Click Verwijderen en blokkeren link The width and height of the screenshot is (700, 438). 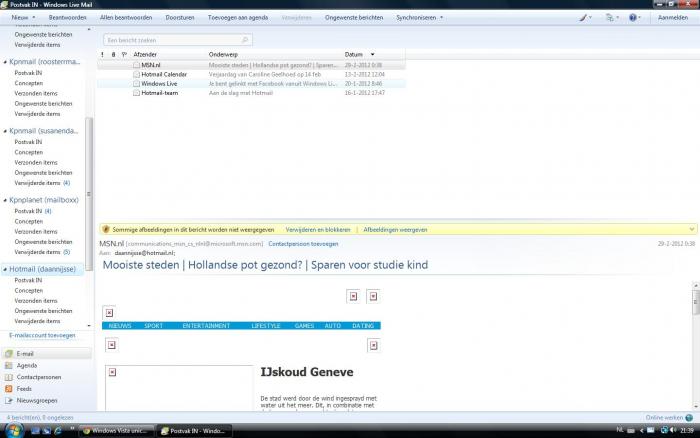click(318, 229)
